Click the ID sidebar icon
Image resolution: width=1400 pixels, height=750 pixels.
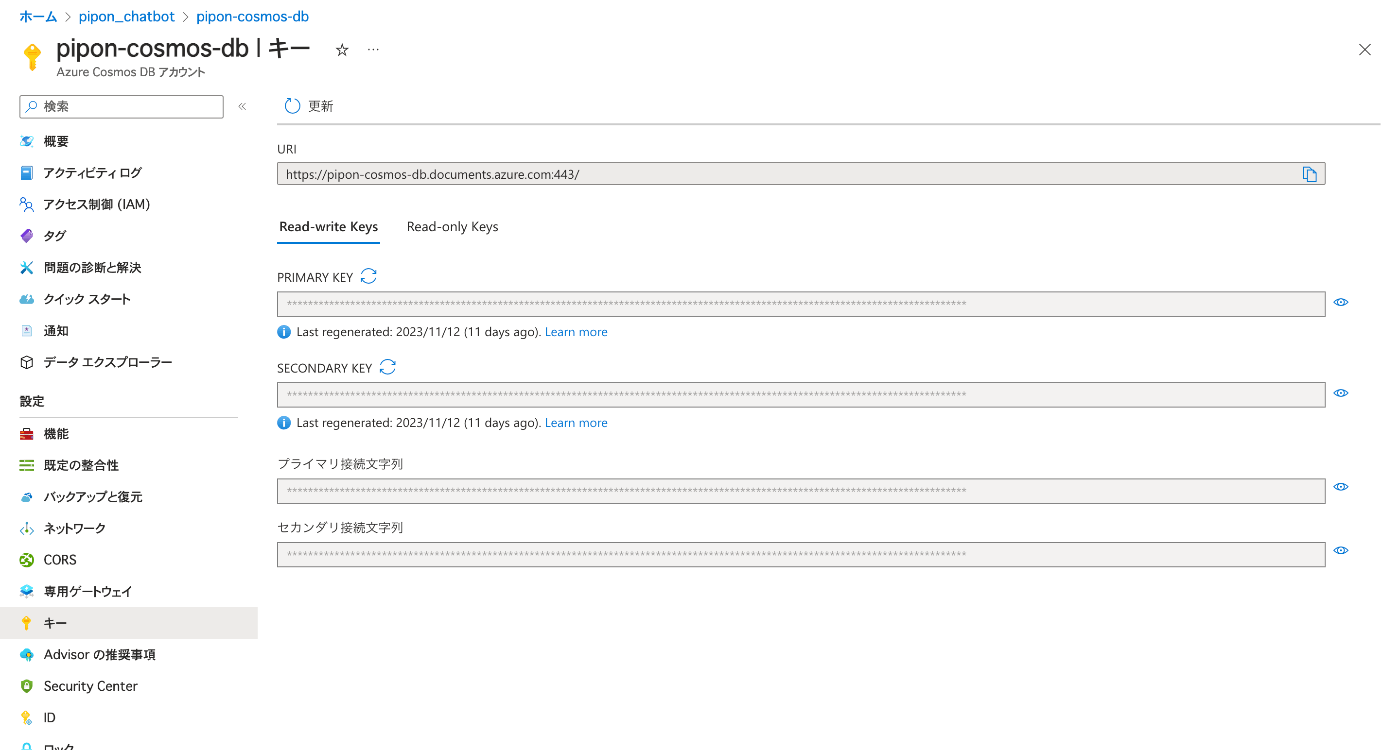click(x=27, y=718)
